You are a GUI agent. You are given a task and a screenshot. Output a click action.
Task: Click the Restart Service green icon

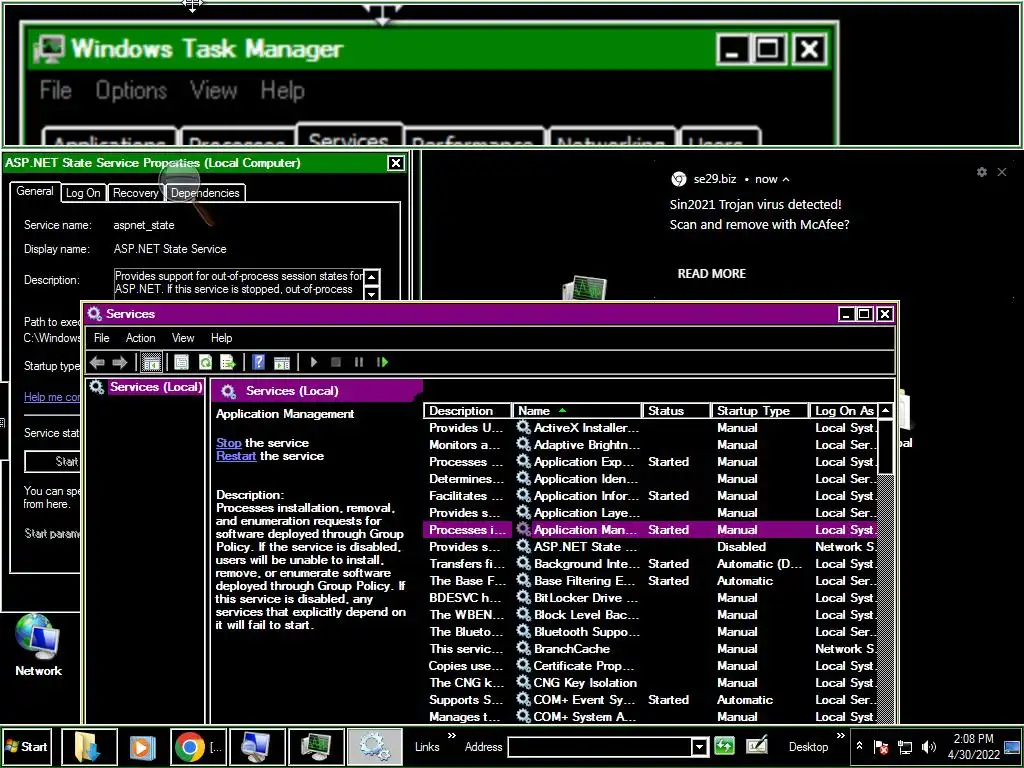click(382, 362)
